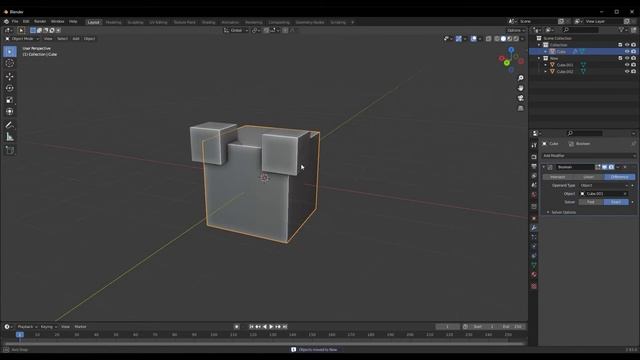Screen dimensions: 640x360
Task: Open the Physics properties tab
Action: tap(534, 247)
